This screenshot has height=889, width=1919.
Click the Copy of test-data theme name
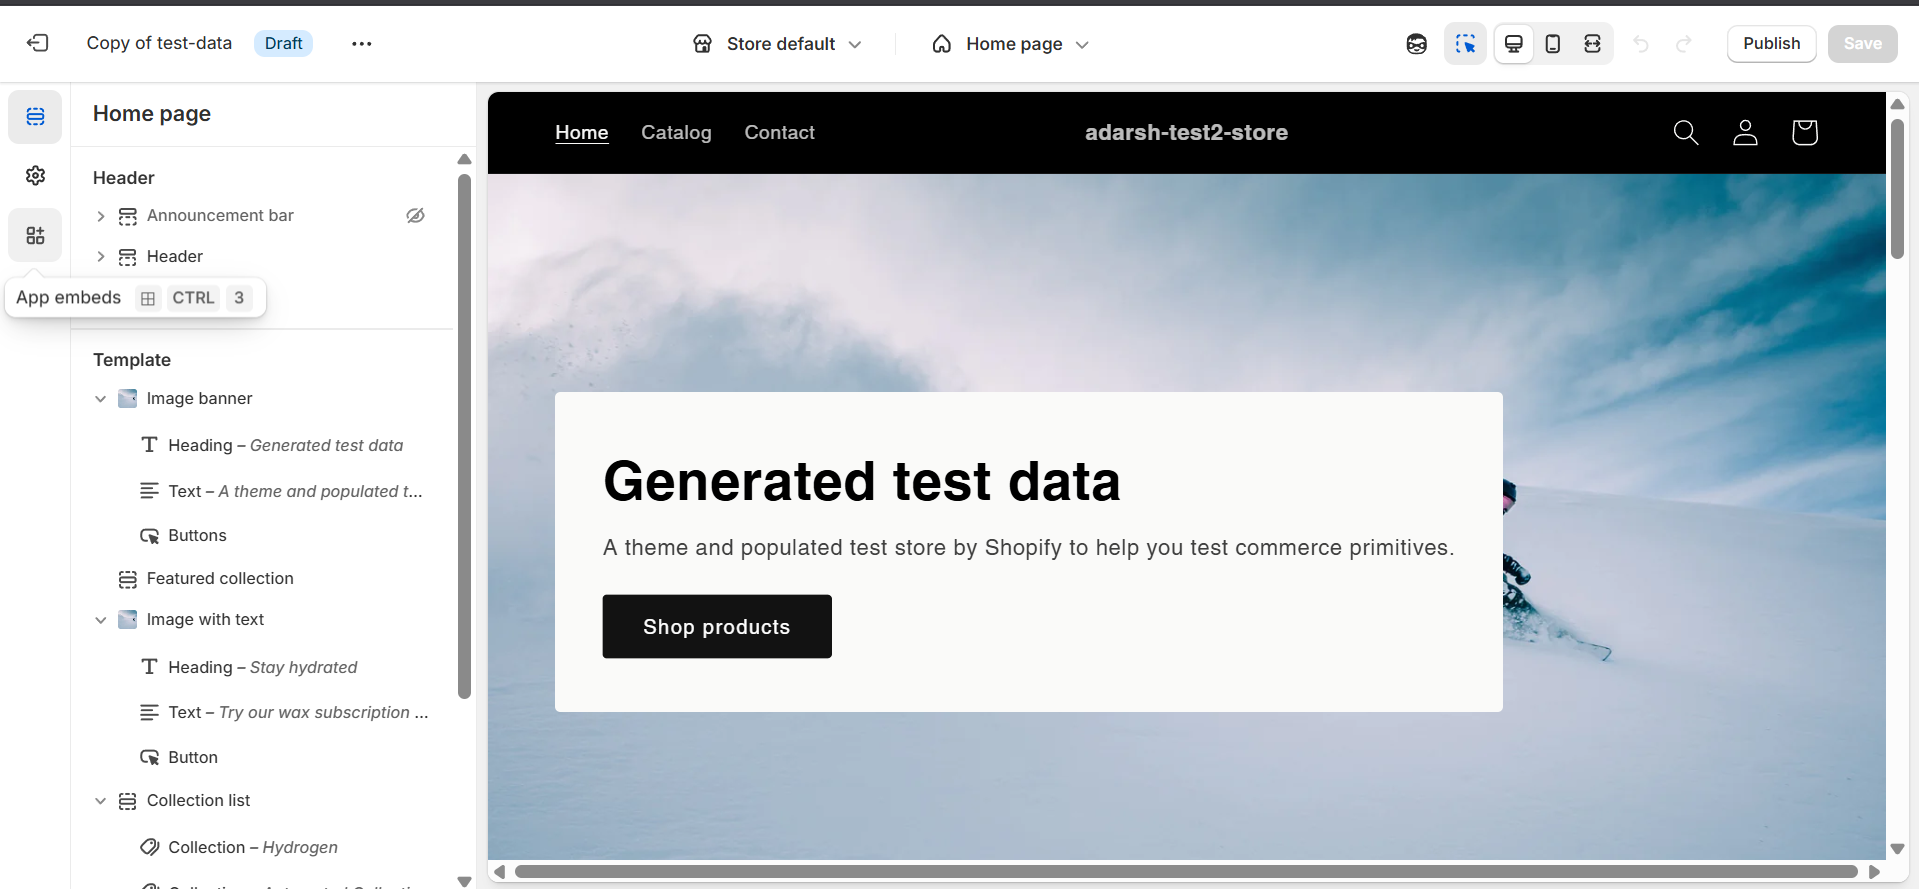coord(159,43)
